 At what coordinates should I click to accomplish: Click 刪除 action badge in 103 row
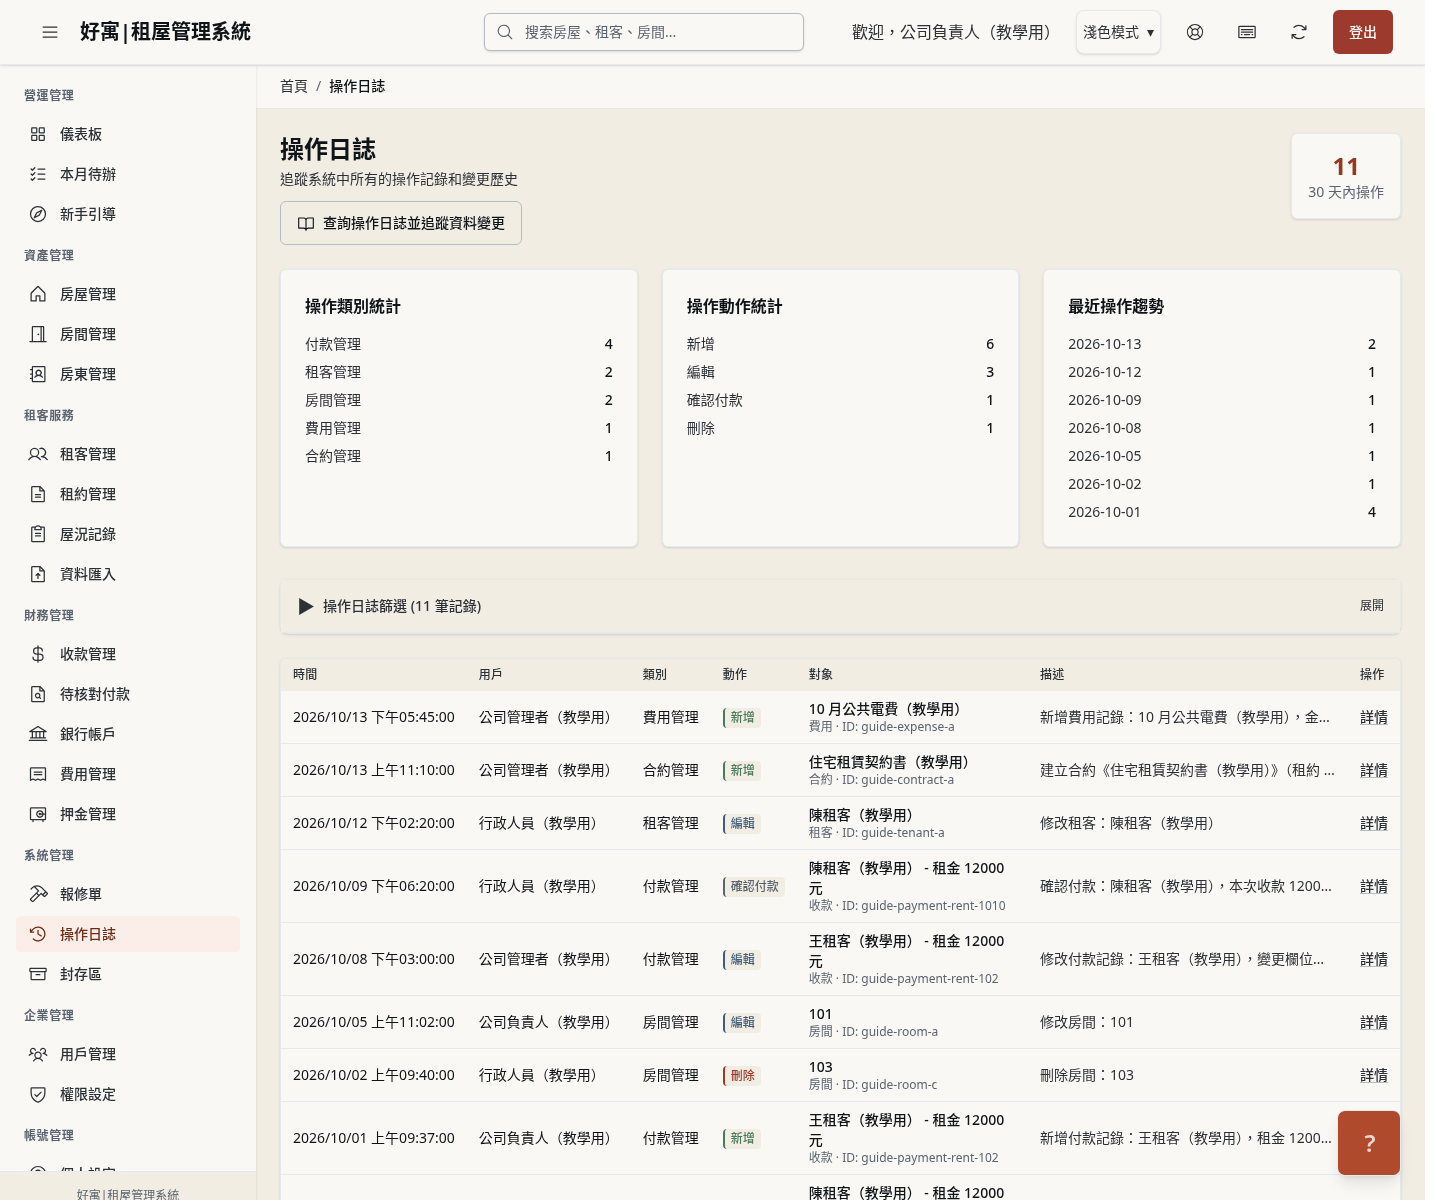click(x=741, y=1075)
